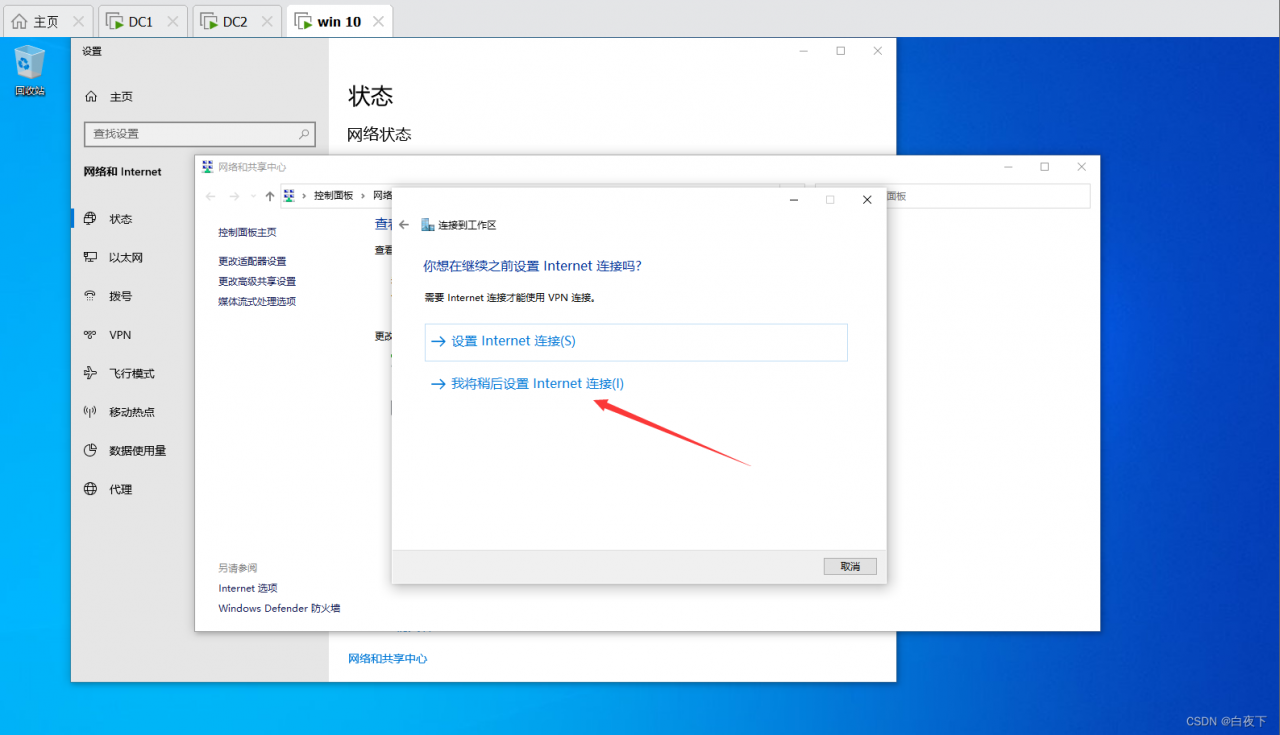Expand the chevron after 控制面板 in breadcrumb

pyautogui.click(x=364, y=196)
